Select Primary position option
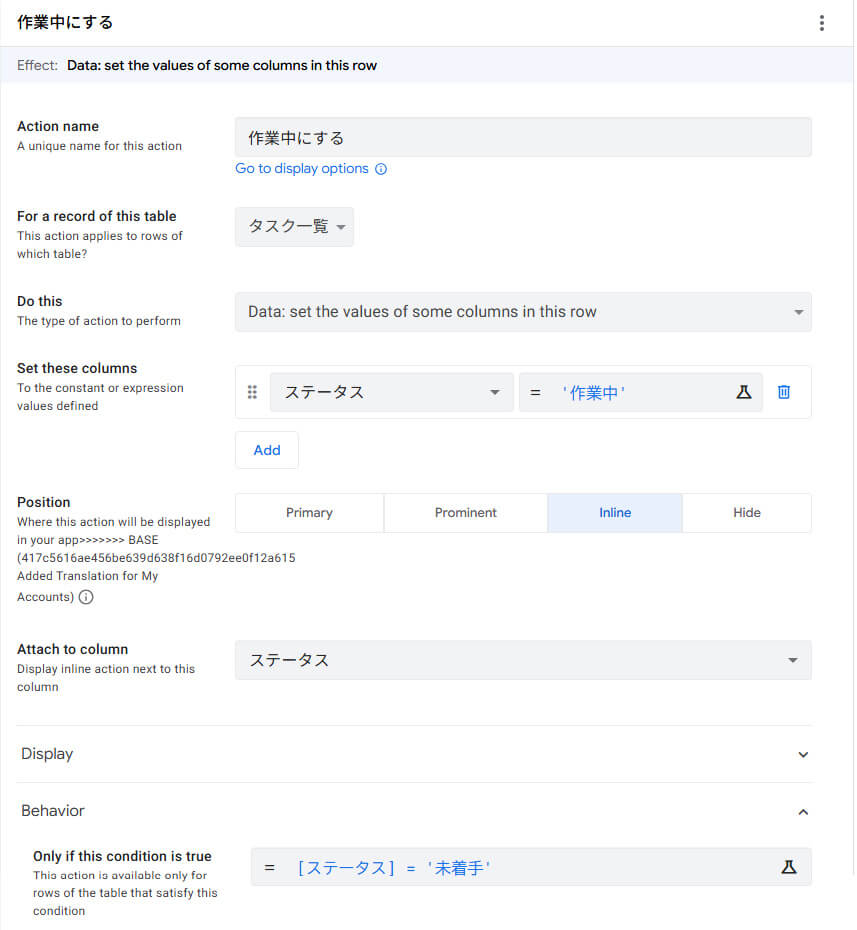Viewport: 857px width, 930px height. 309,513
